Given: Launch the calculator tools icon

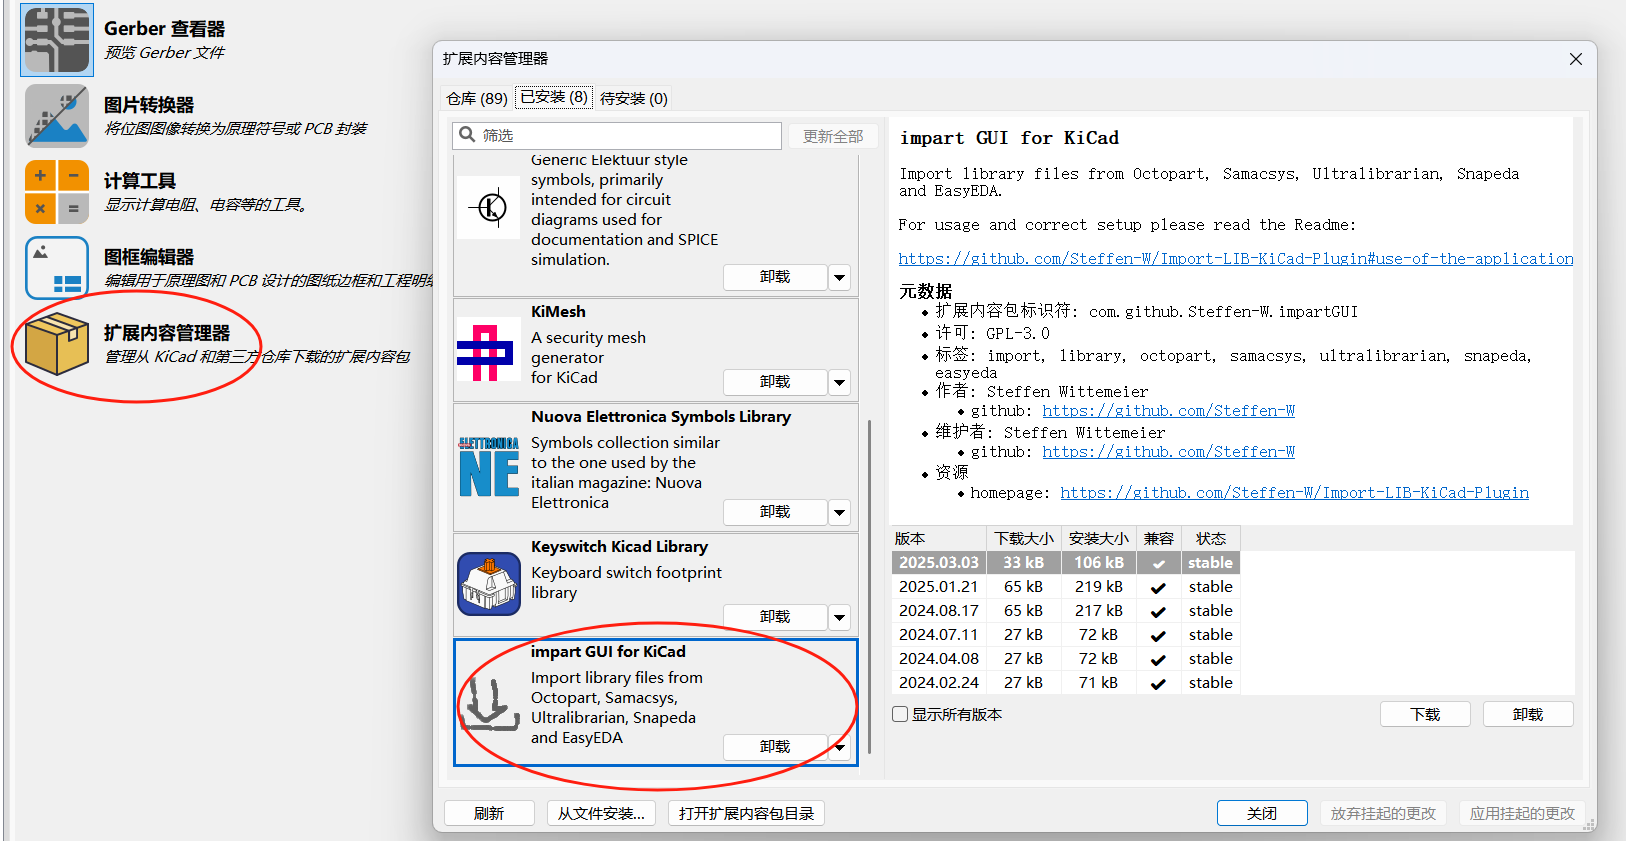Looking at the screenshot, I should coord(57,192).
